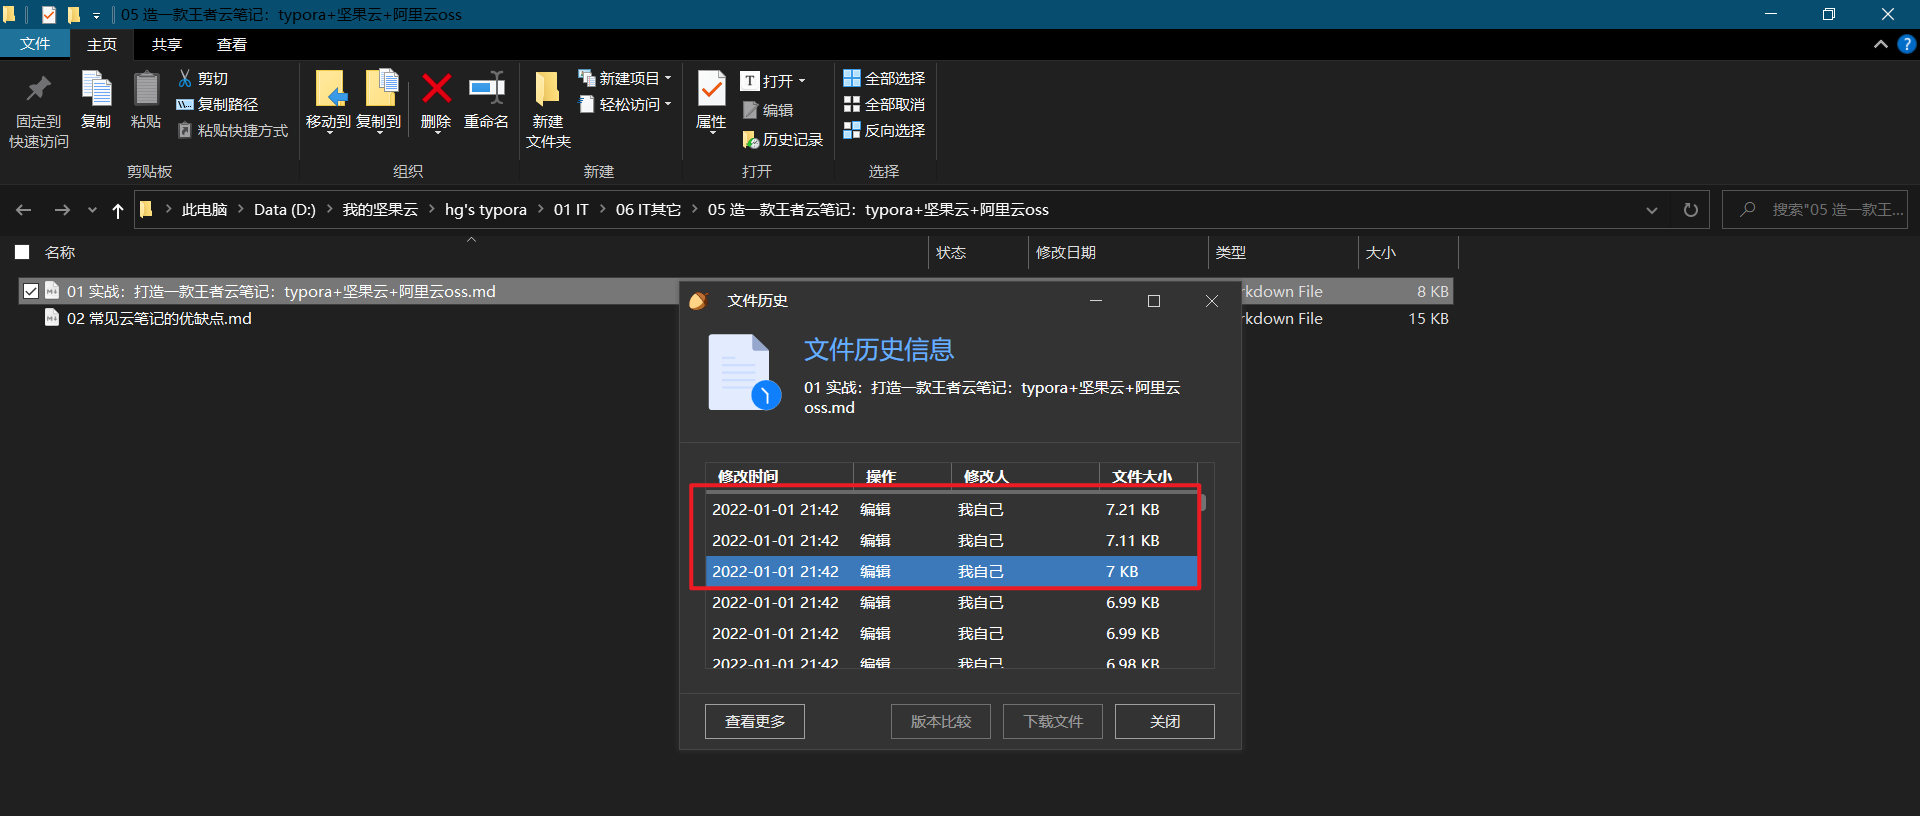Select history row with 7.11 KB

point(951,541)
